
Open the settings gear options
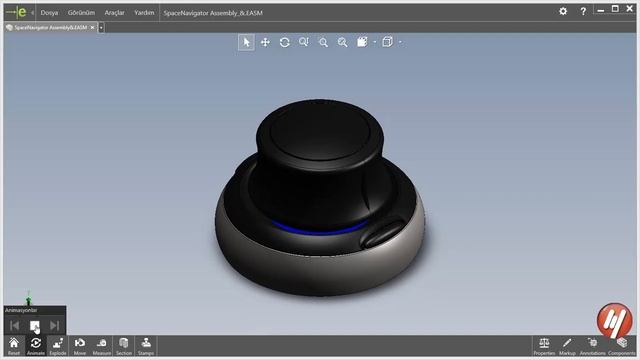[563, 11]
